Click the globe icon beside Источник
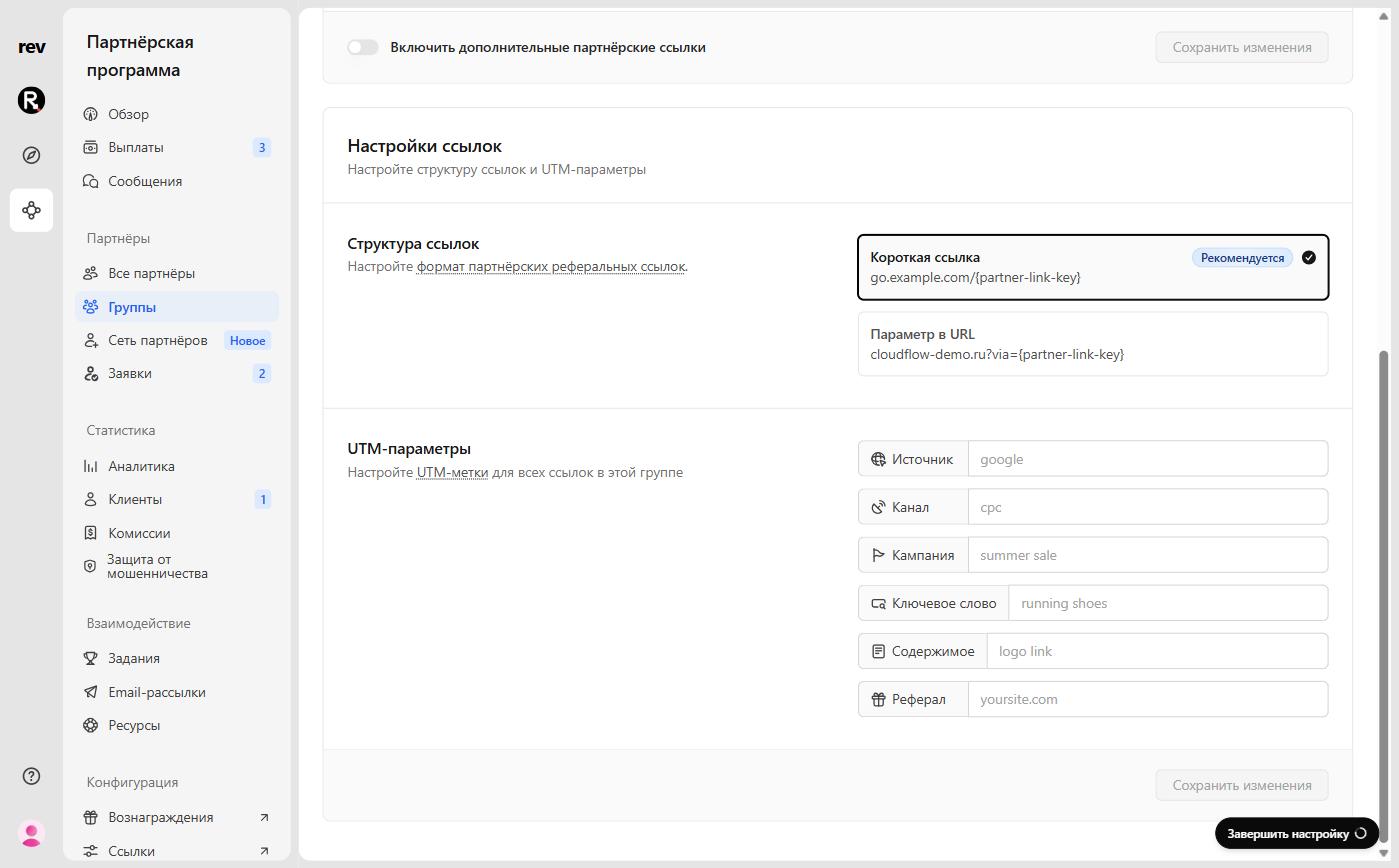Image resolution: width=1399 pixels, height=868 pixels. [878, 459]
